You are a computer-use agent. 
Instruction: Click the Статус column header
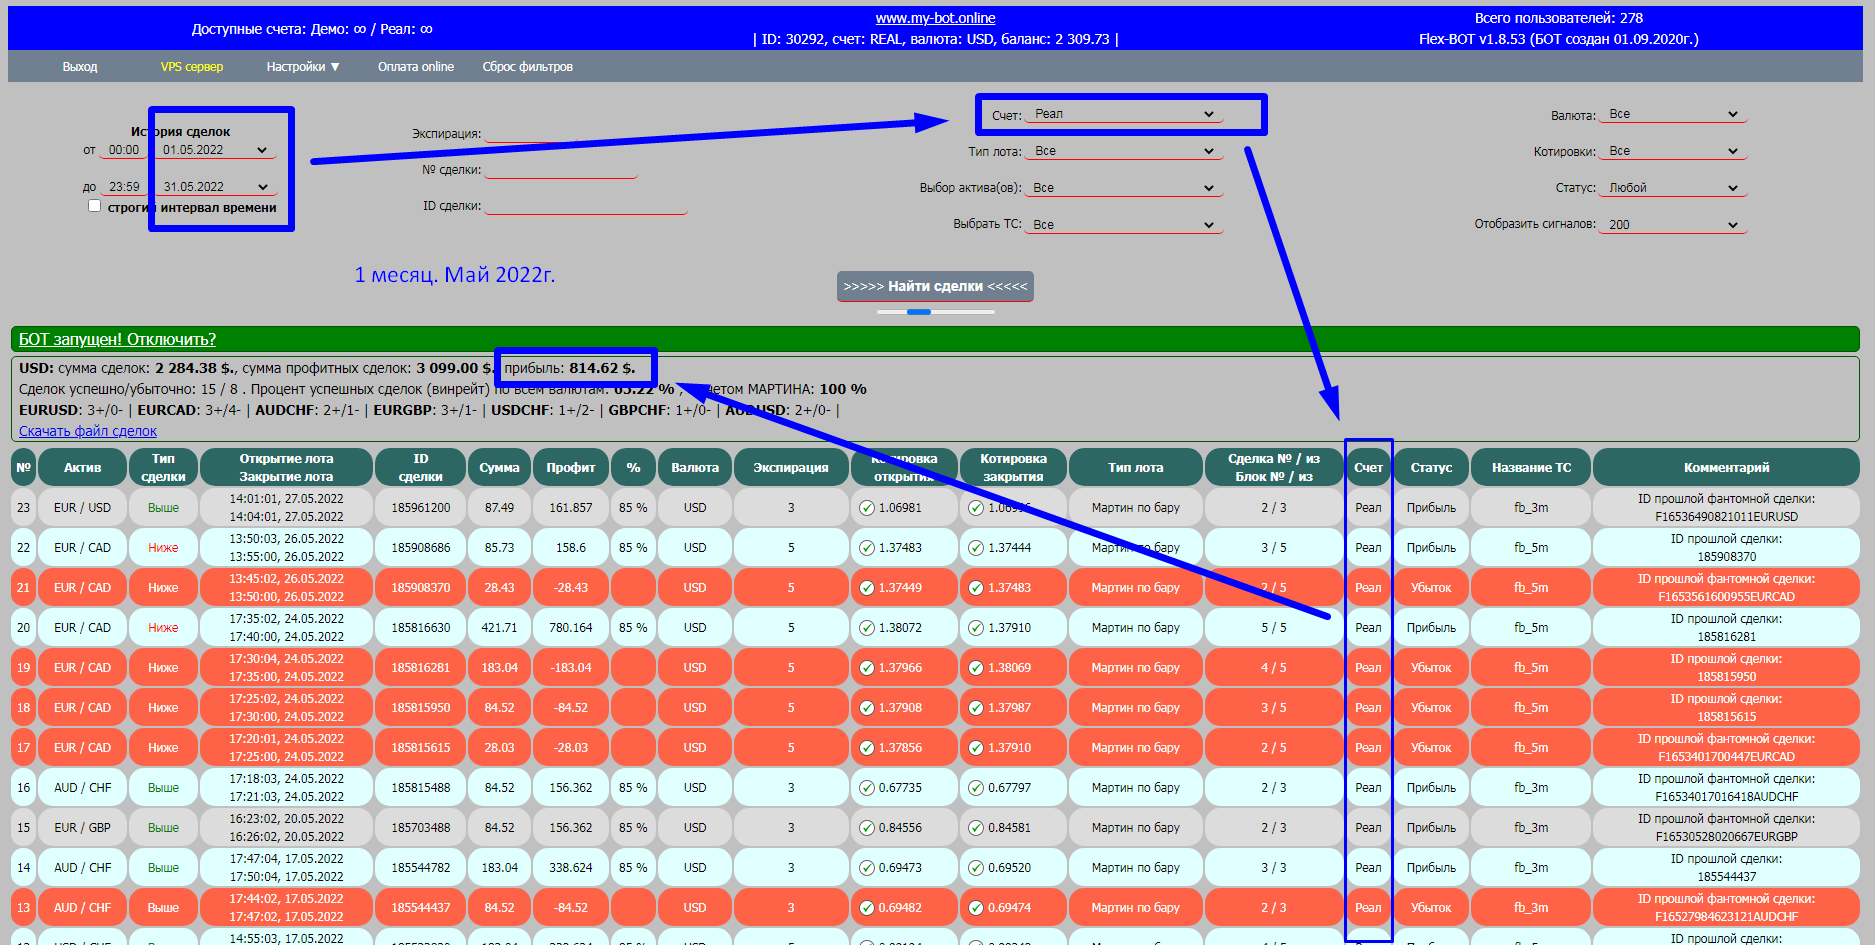[1431, 467]
